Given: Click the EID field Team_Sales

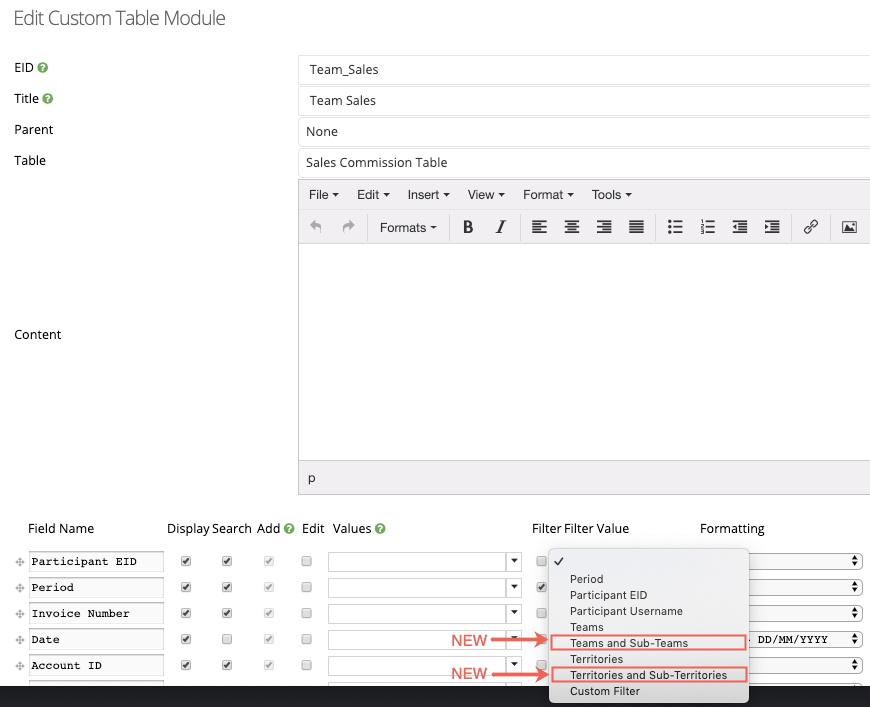Looking at the screenshot, I should 584,70.
